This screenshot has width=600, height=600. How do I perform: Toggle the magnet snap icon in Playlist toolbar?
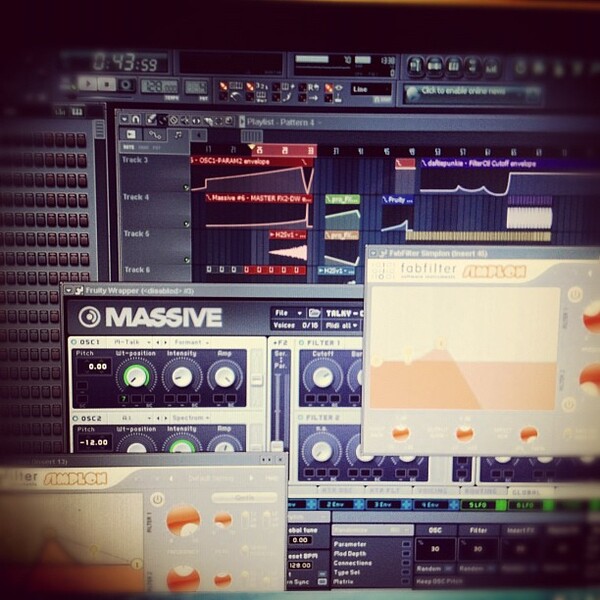(x=136, y=120)
